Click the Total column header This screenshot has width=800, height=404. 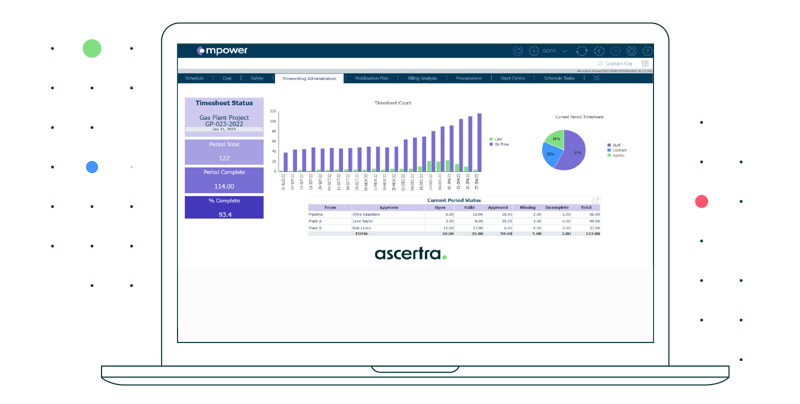click(586, 208)
